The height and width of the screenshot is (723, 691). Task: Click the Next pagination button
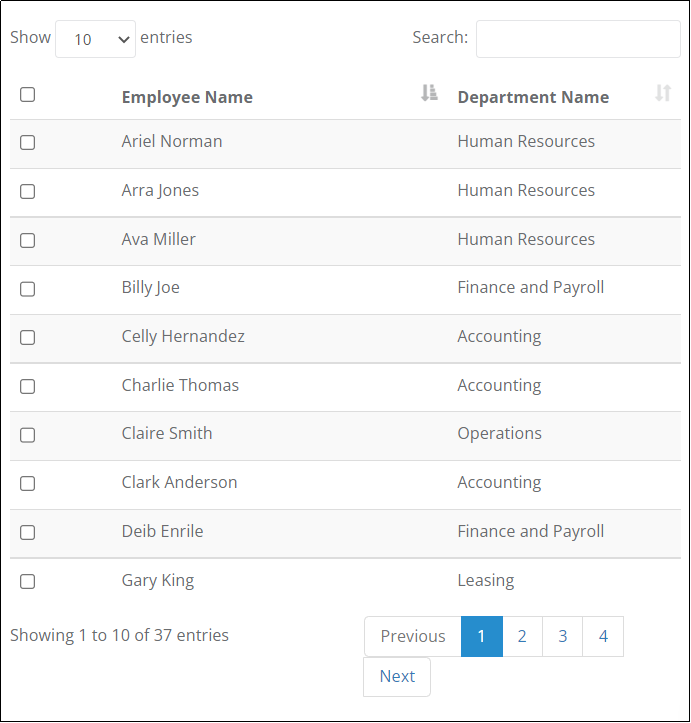397,676
